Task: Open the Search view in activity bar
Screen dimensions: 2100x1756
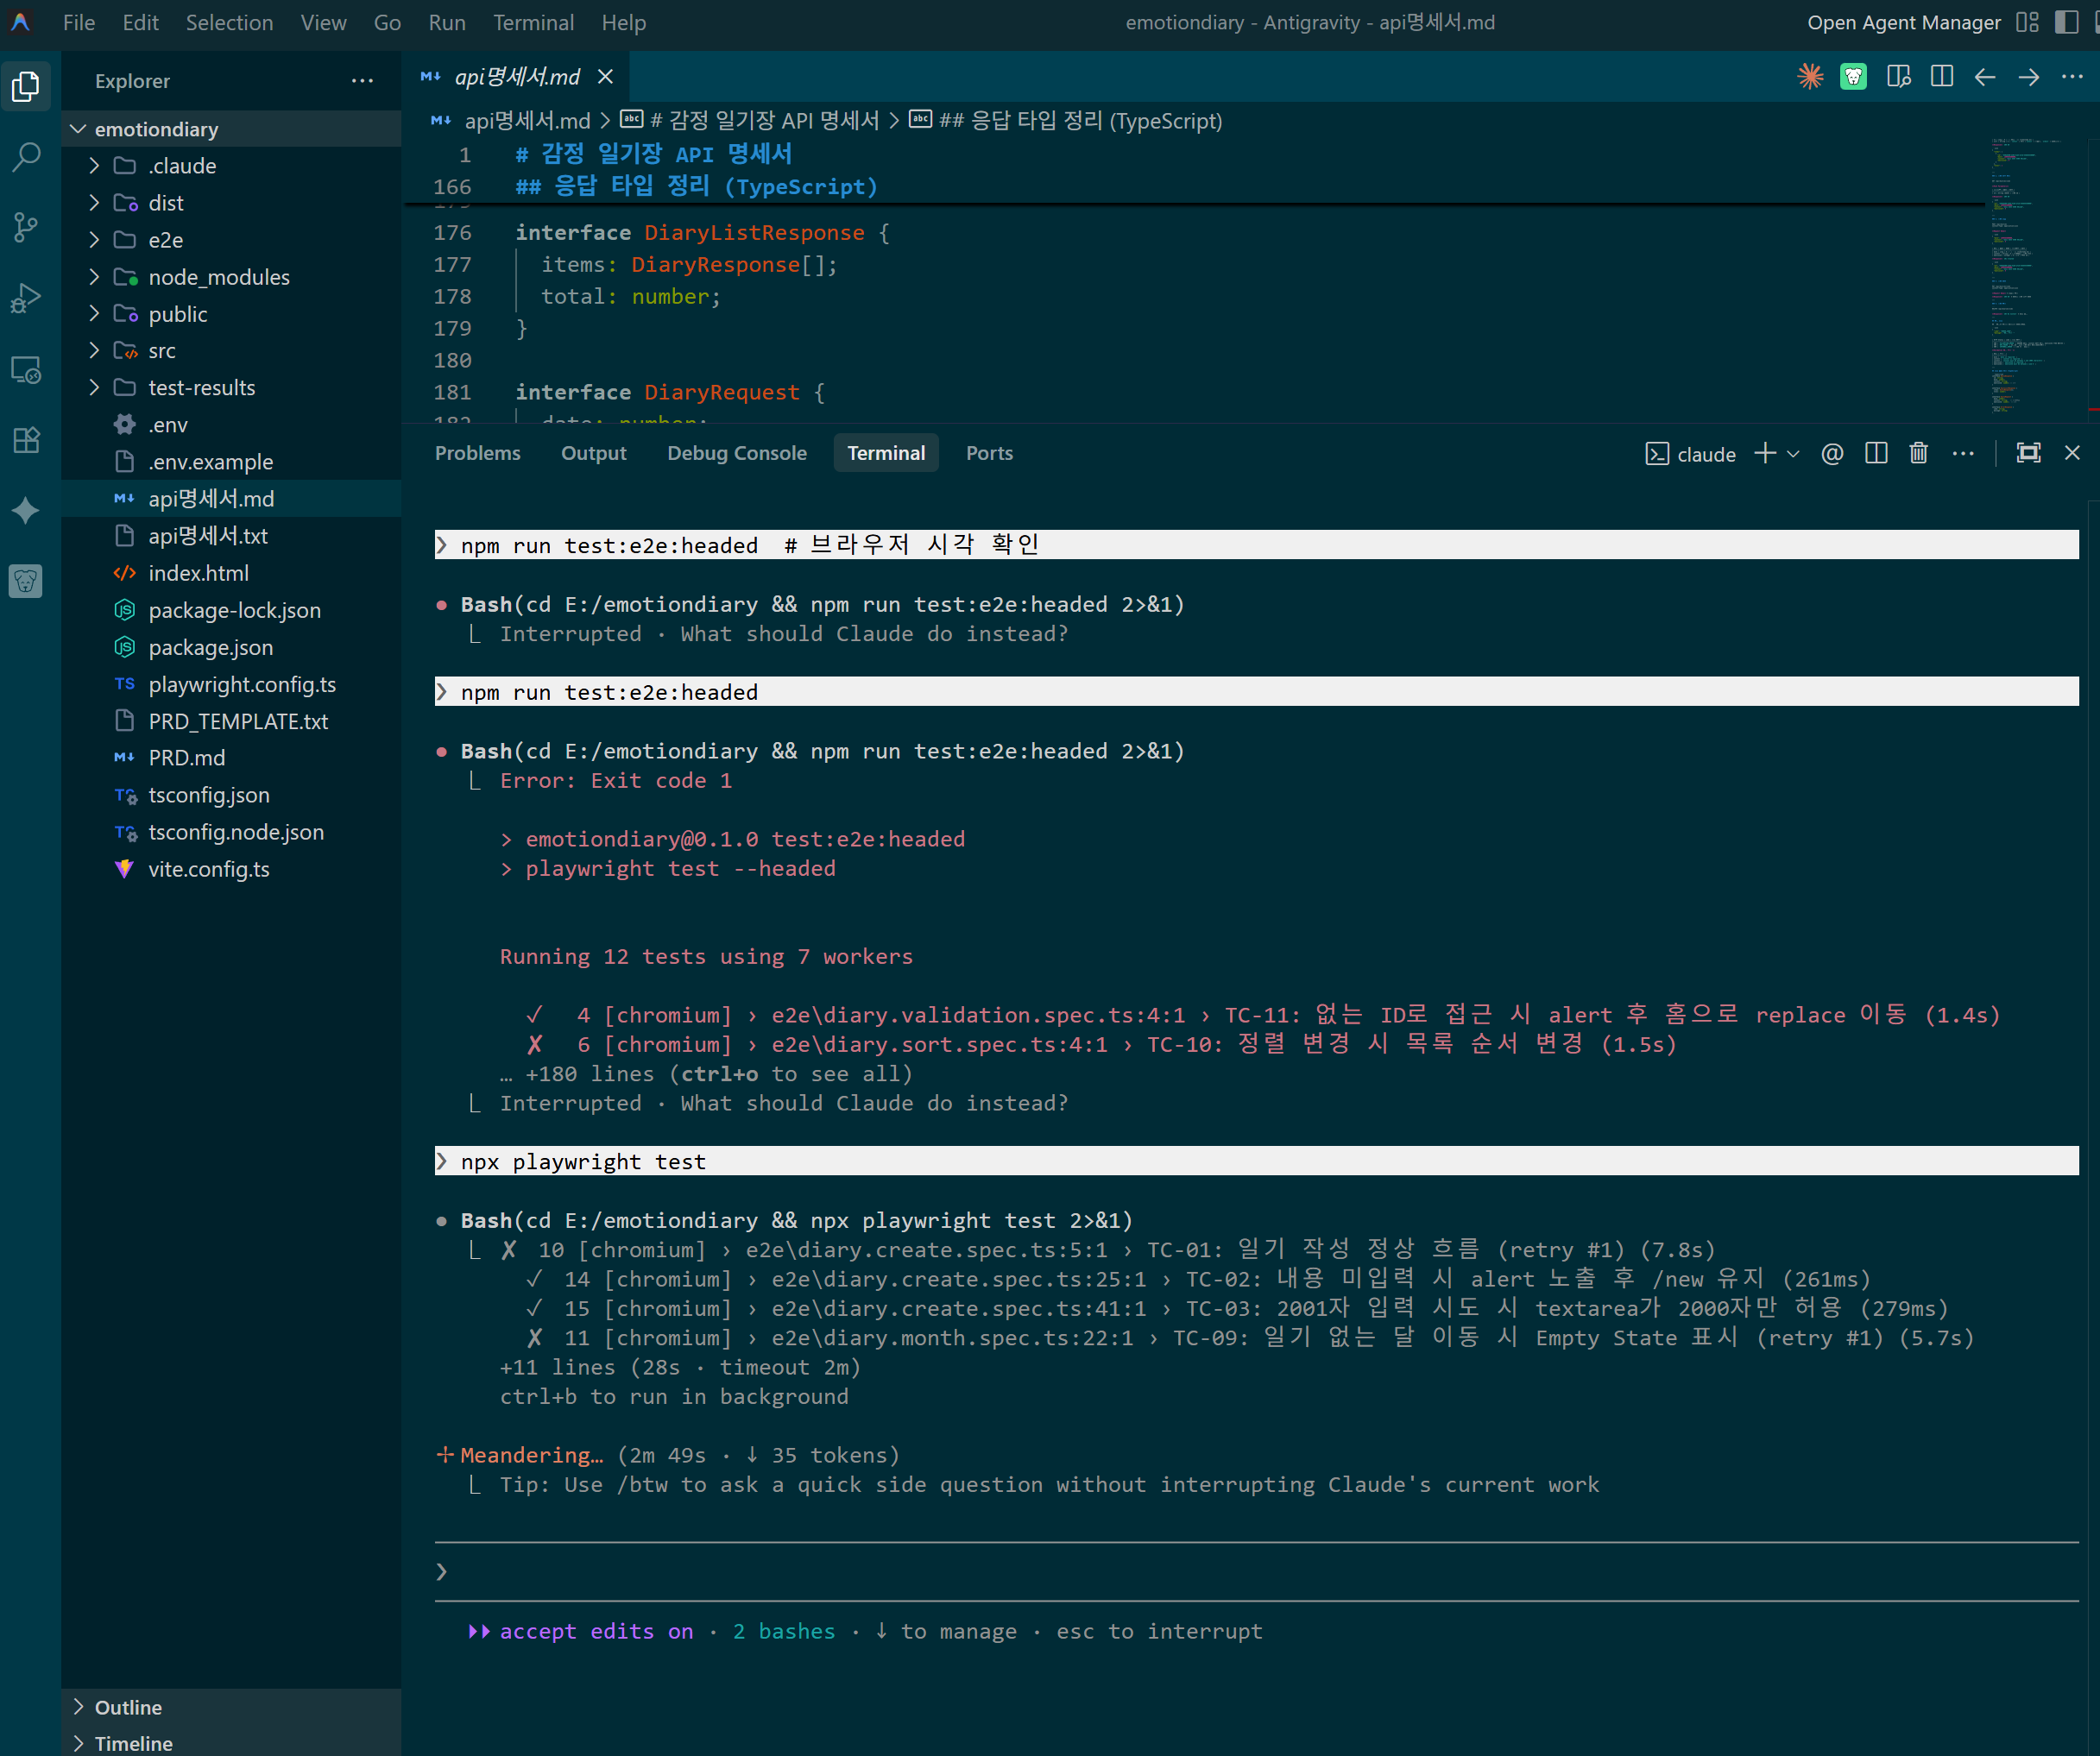Action: (27, 156)
